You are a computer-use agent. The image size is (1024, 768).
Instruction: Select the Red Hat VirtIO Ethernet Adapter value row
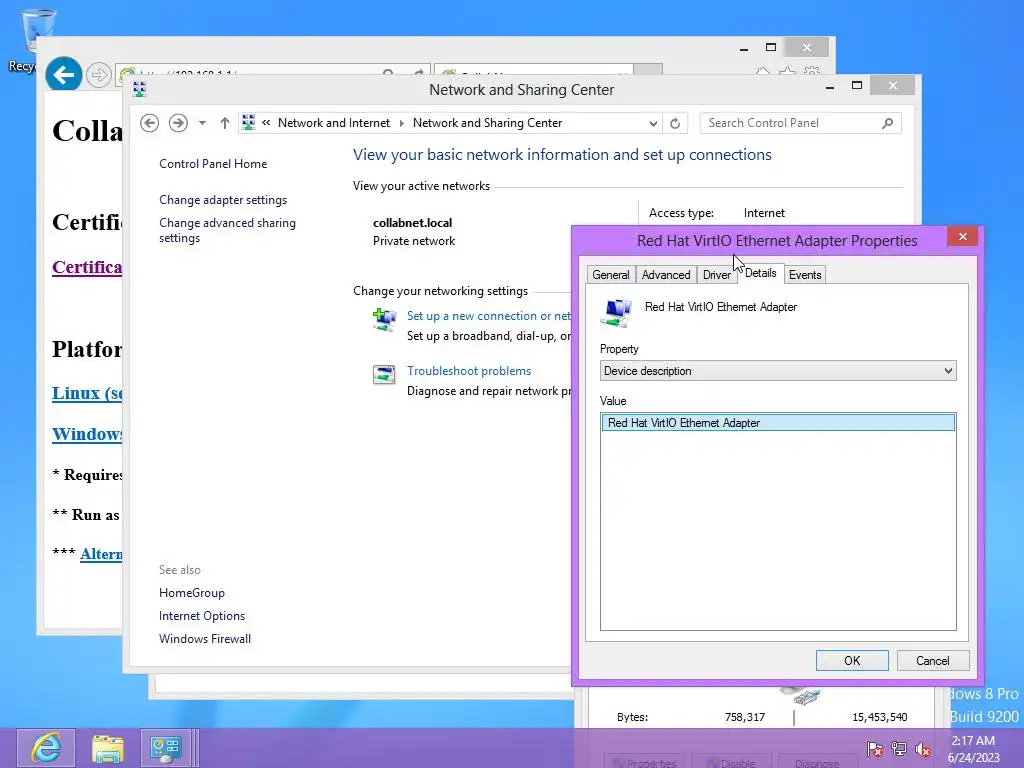coord(778,423)
